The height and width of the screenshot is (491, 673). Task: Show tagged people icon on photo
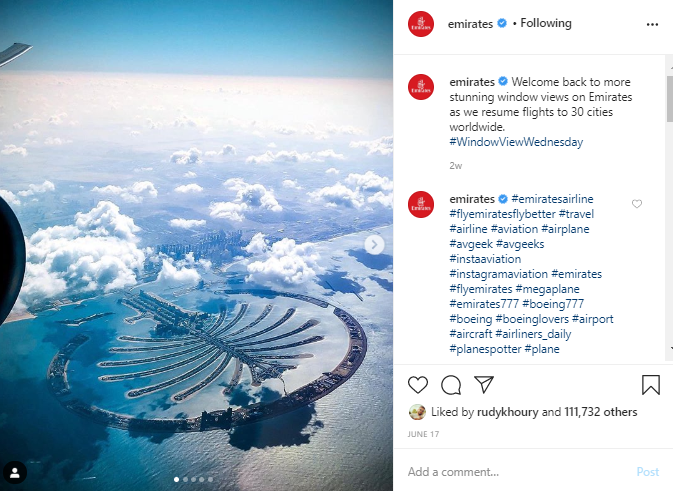click(x=15, y=473)
